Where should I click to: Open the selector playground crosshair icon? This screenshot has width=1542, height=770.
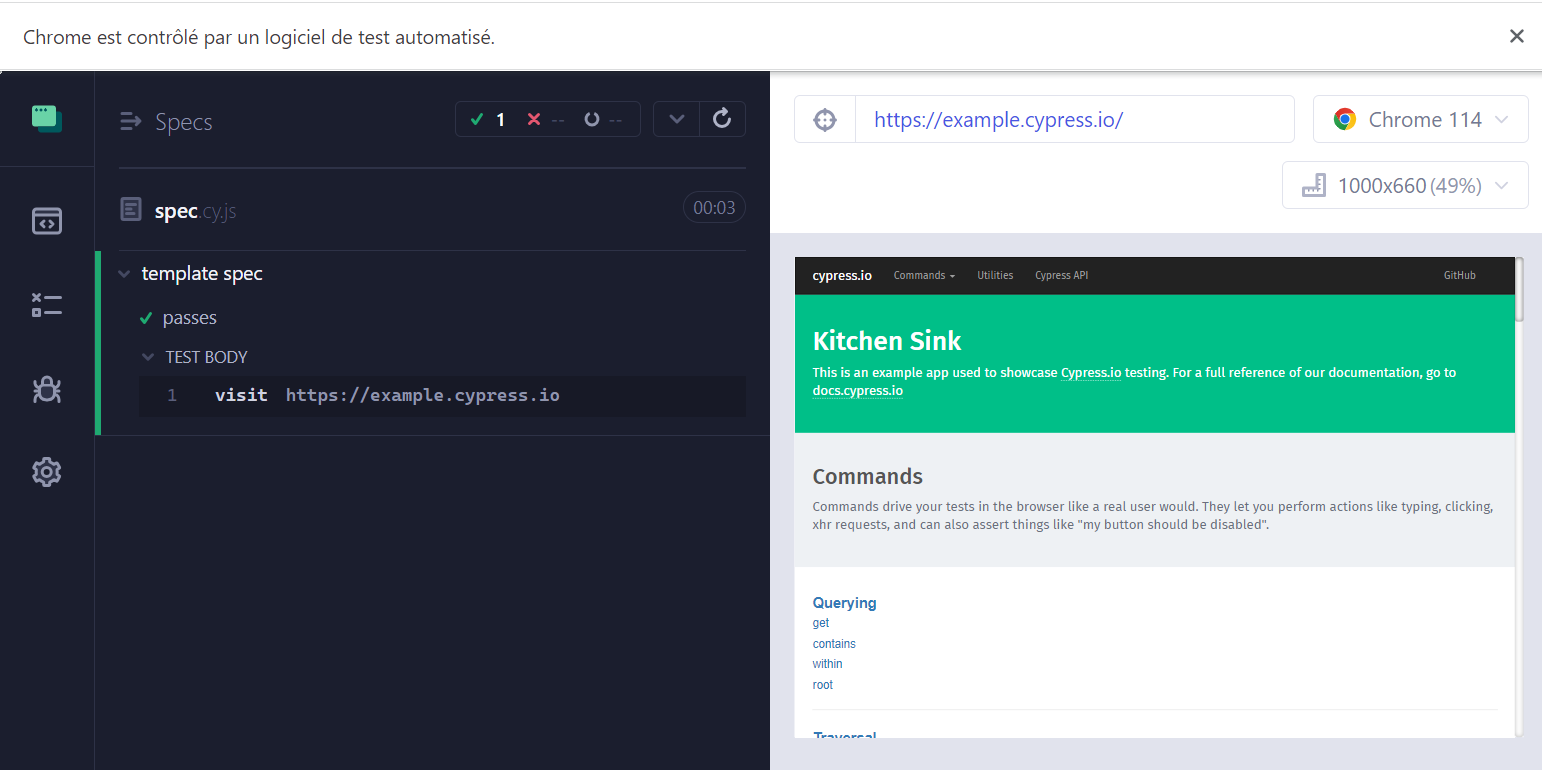825,120
